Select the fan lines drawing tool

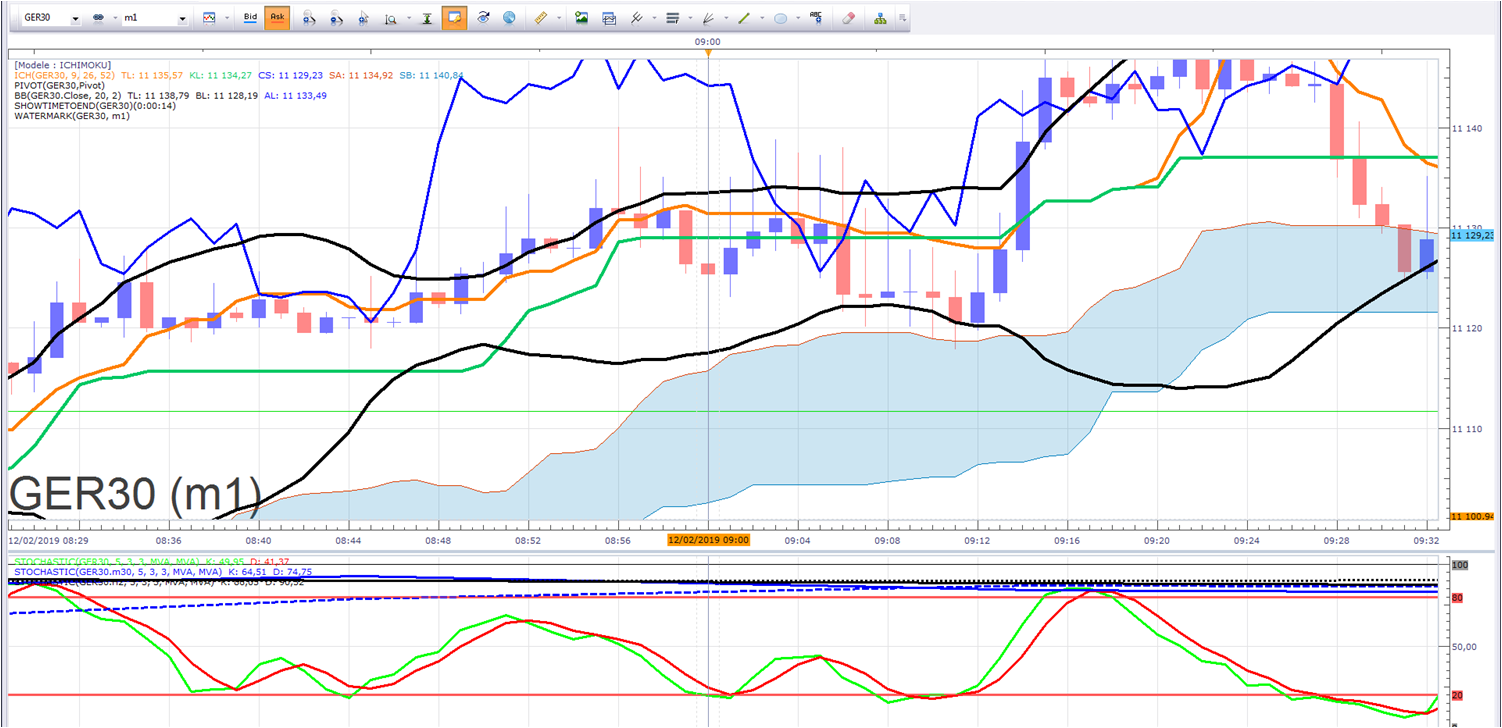coord(709,18)
